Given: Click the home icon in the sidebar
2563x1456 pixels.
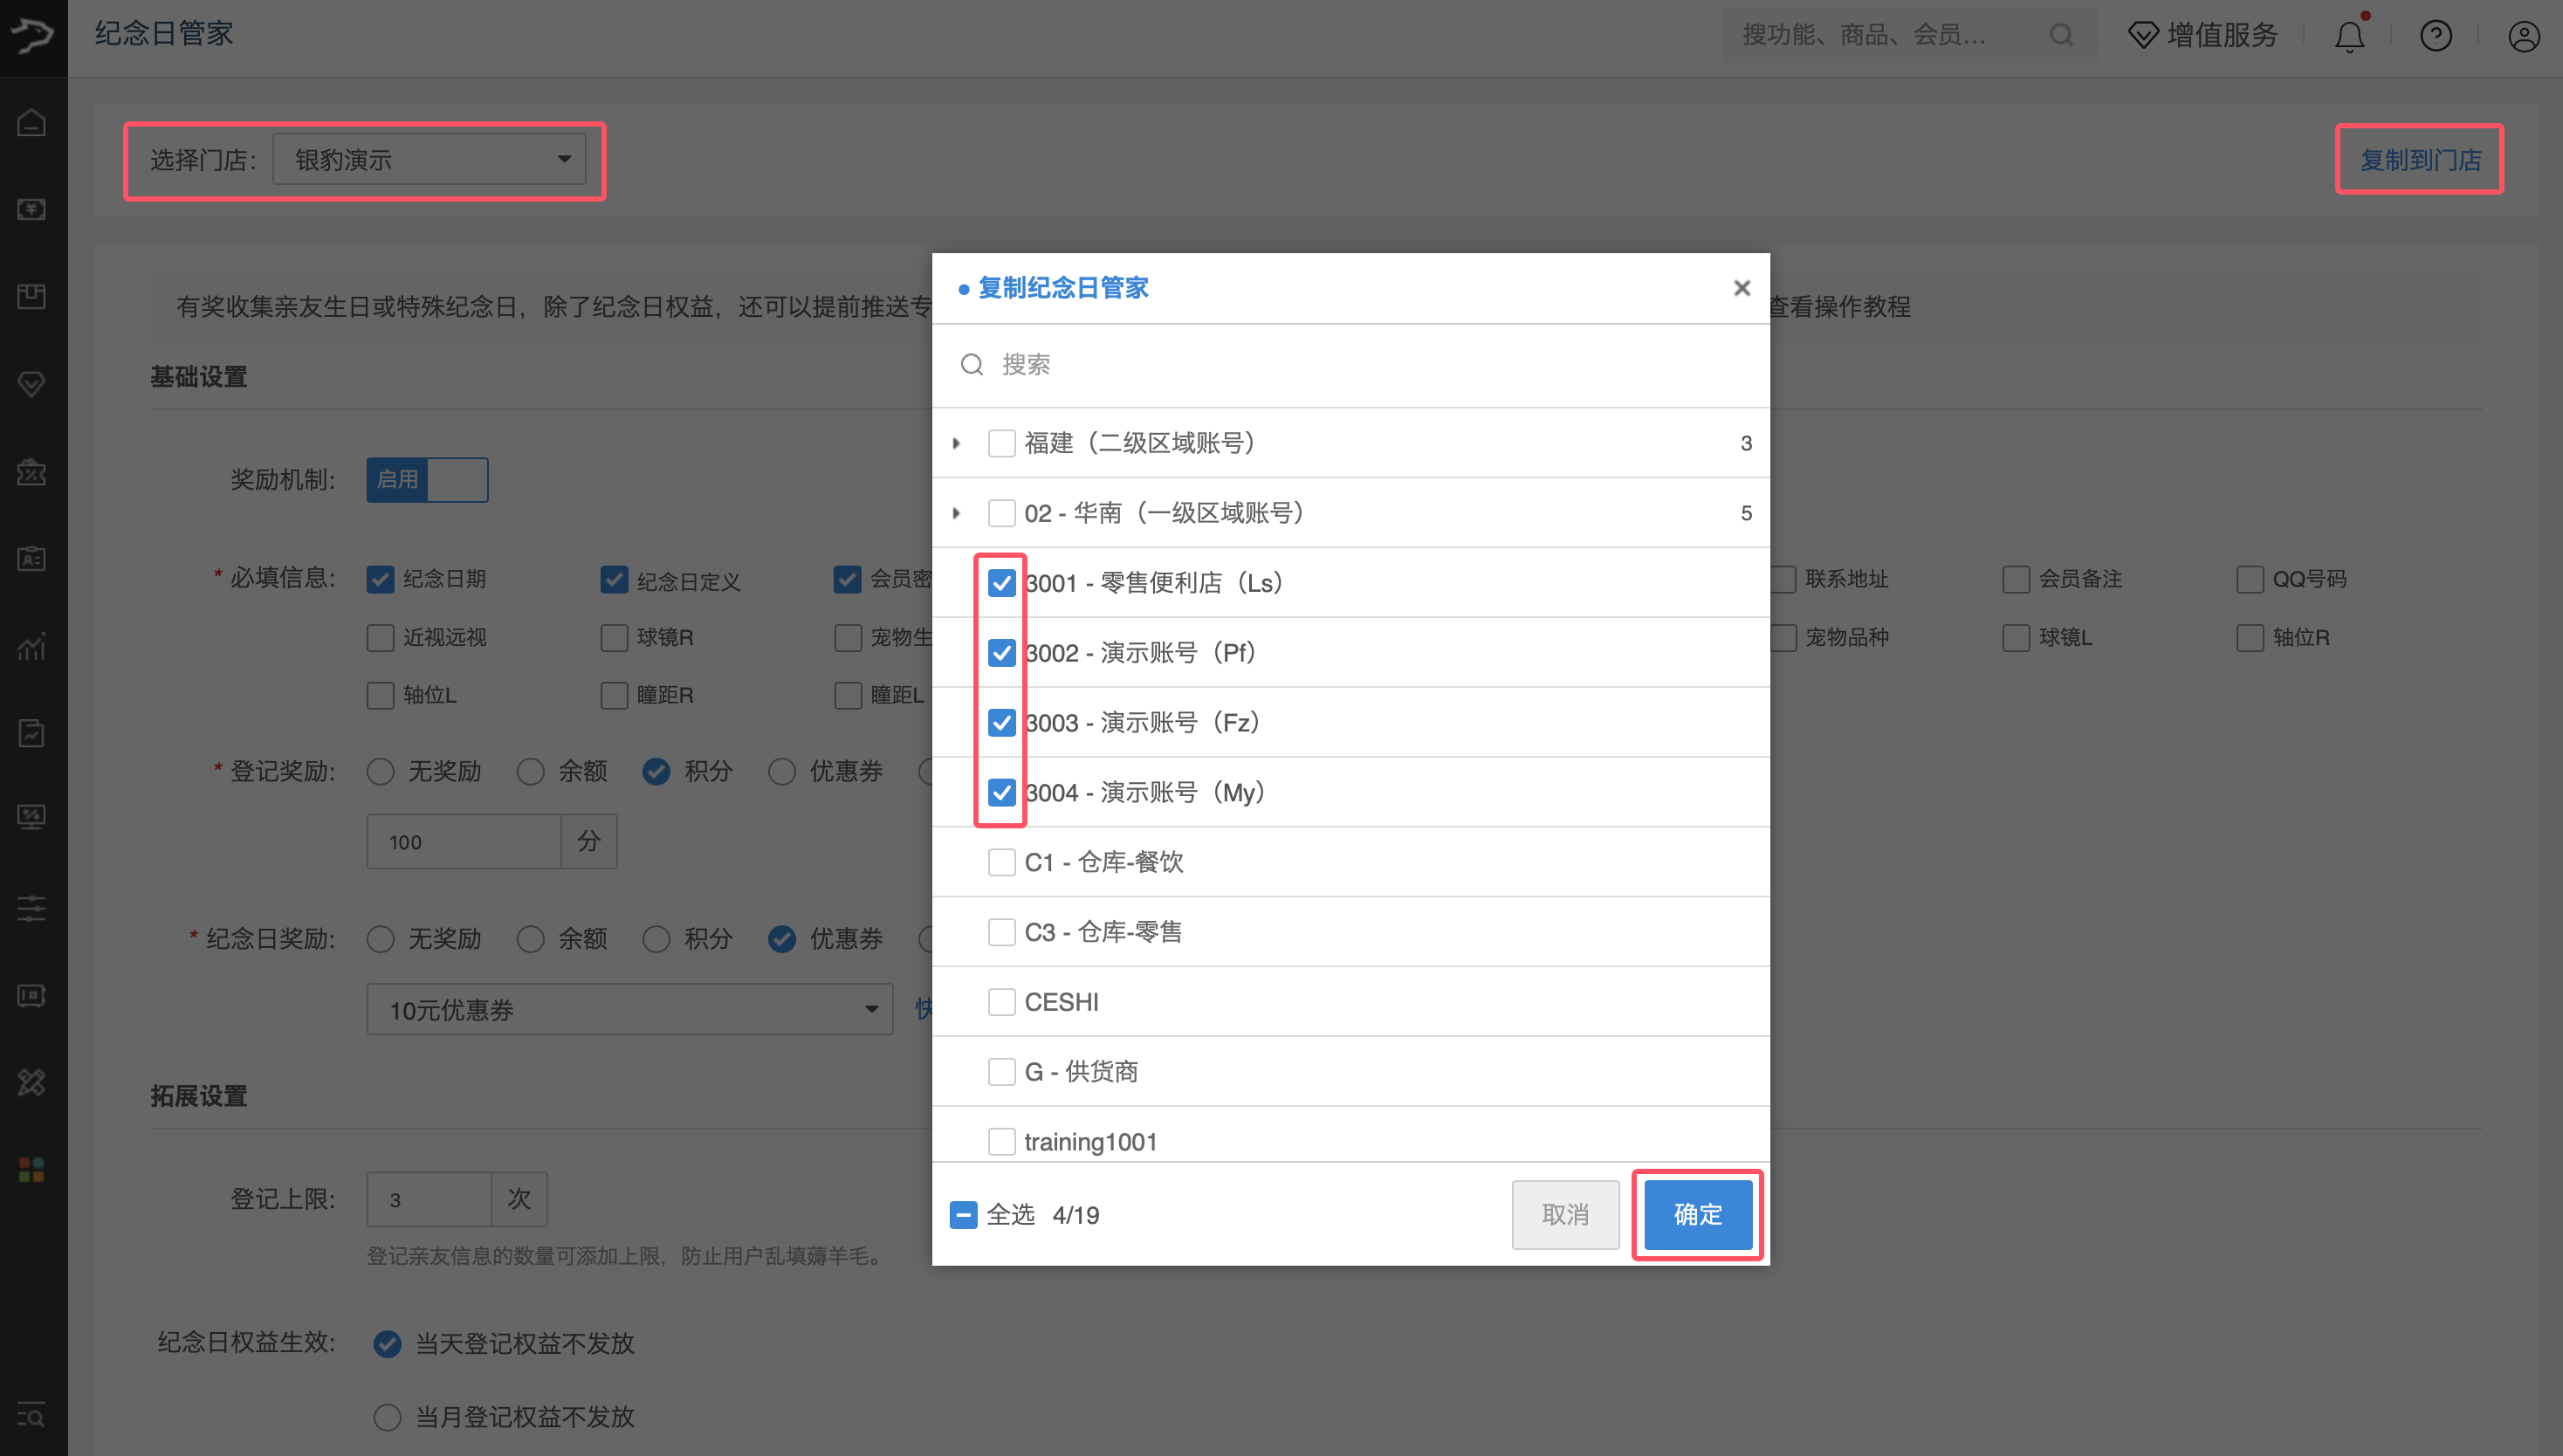Looking at the screenshot, I should click(32, 123).
